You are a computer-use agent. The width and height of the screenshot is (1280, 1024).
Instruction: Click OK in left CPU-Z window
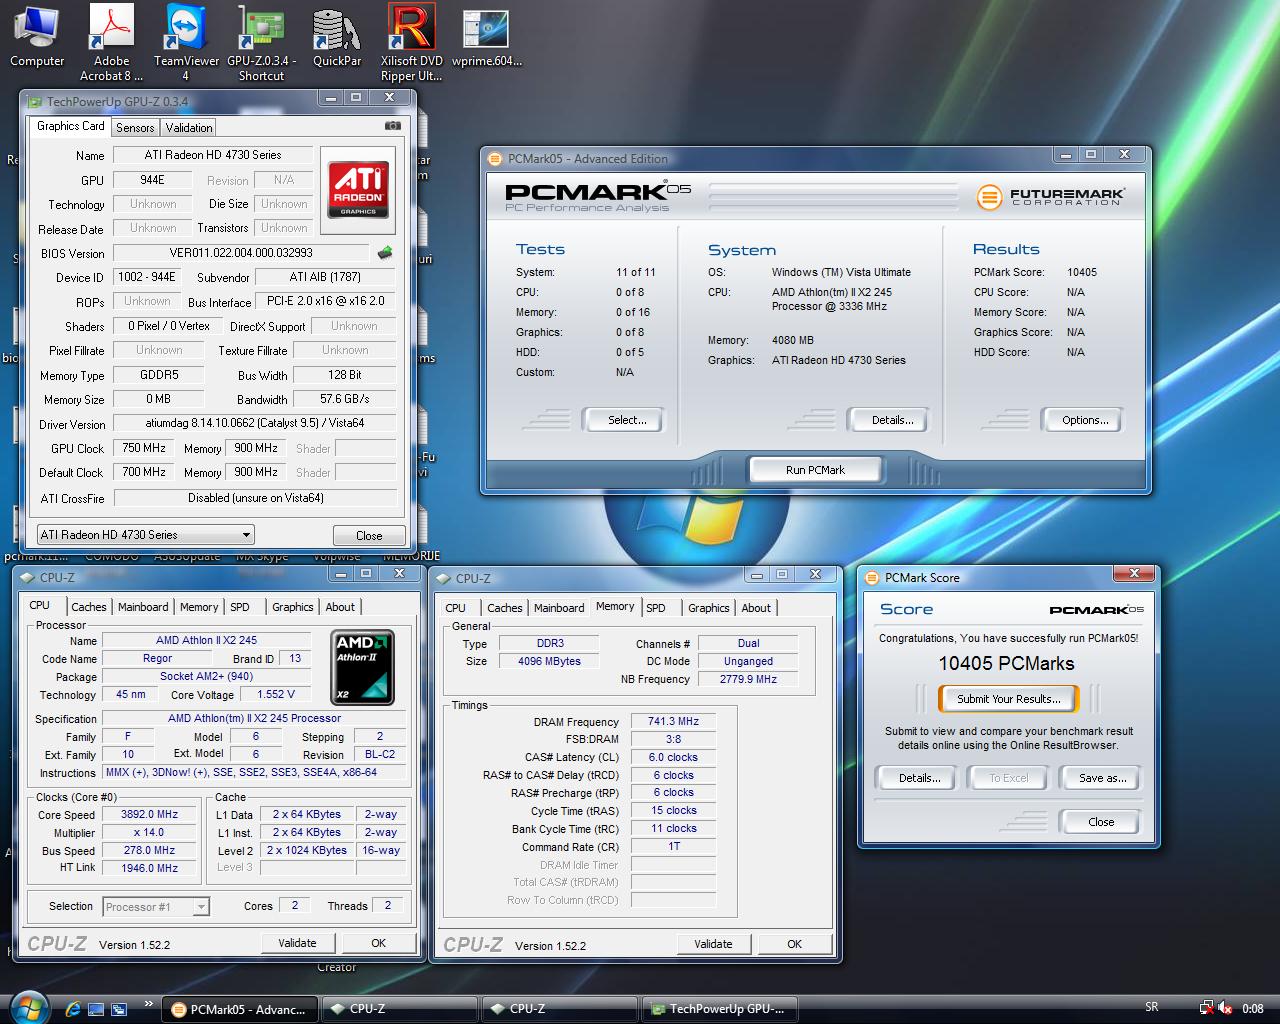[x=378, y=943]
